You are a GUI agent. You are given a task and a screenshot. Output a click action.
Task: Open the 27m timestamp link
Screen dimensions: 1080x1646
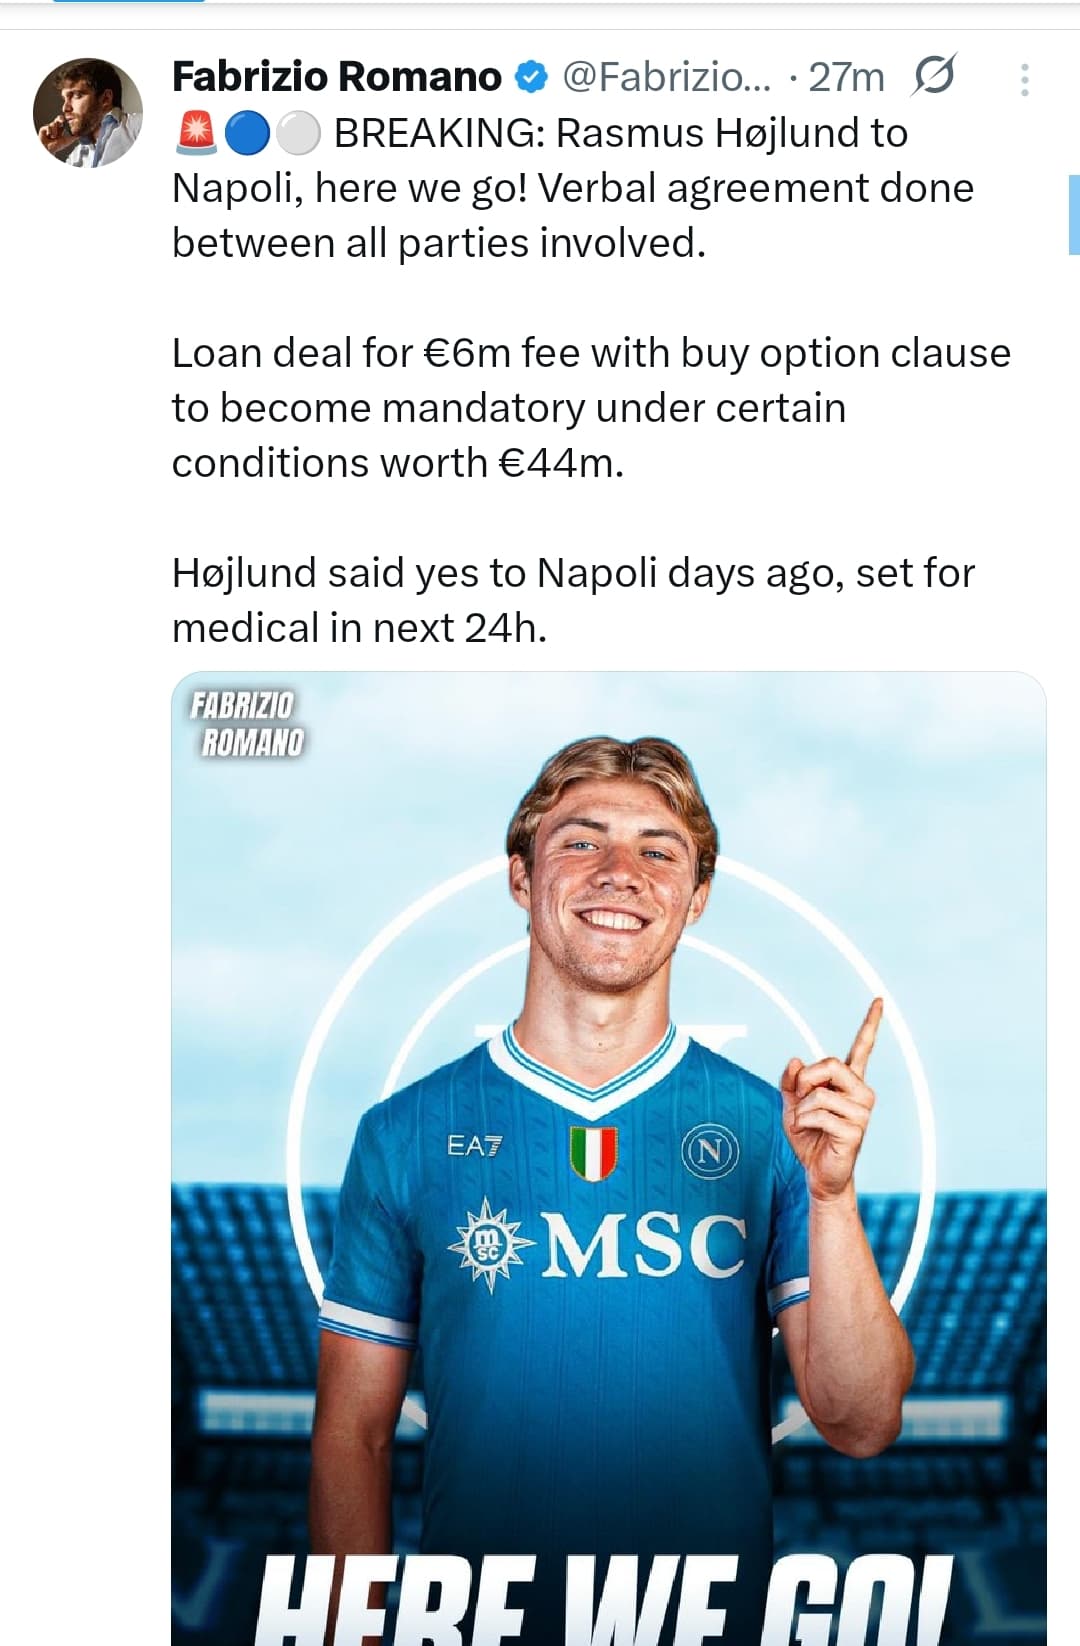coord(846,77)
